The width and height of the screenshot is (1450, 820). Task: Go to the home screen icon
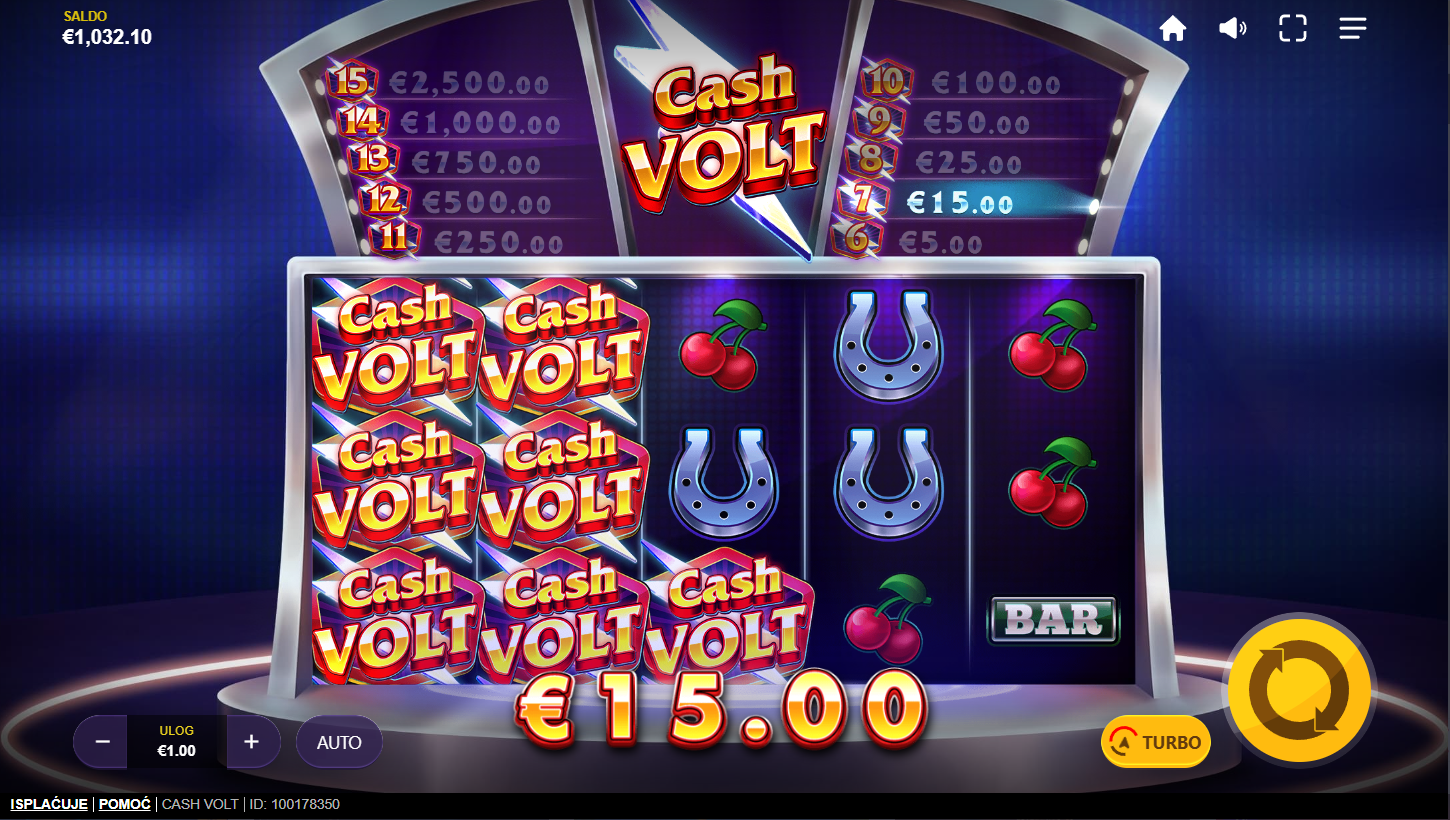(x=1172, y=29)
